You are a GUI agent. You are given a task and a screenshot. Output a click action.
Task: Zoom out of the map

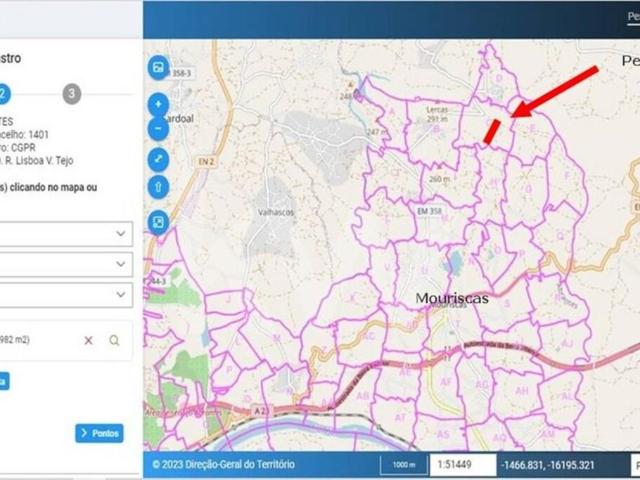coord(158,129)
